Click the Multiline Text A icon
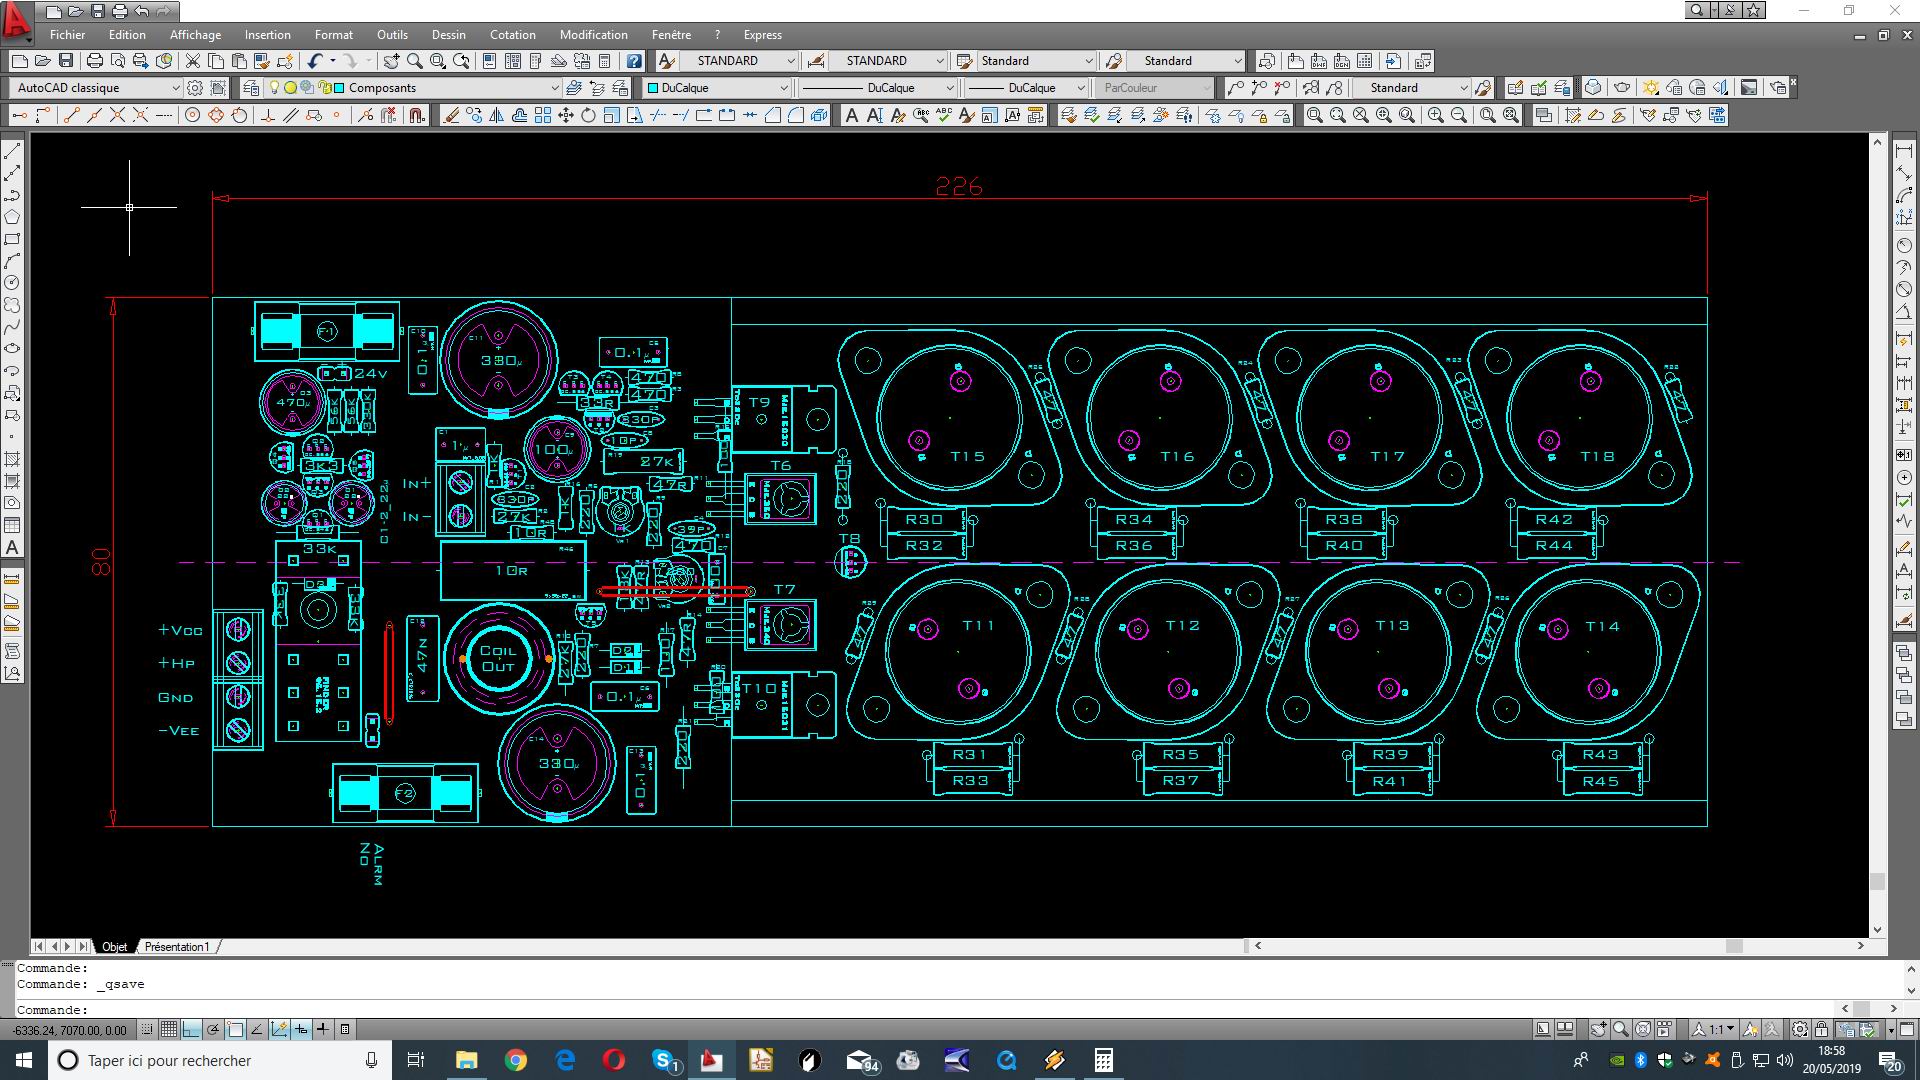The height and width of the screenshot is (1080, 1920). click(851, 115)
